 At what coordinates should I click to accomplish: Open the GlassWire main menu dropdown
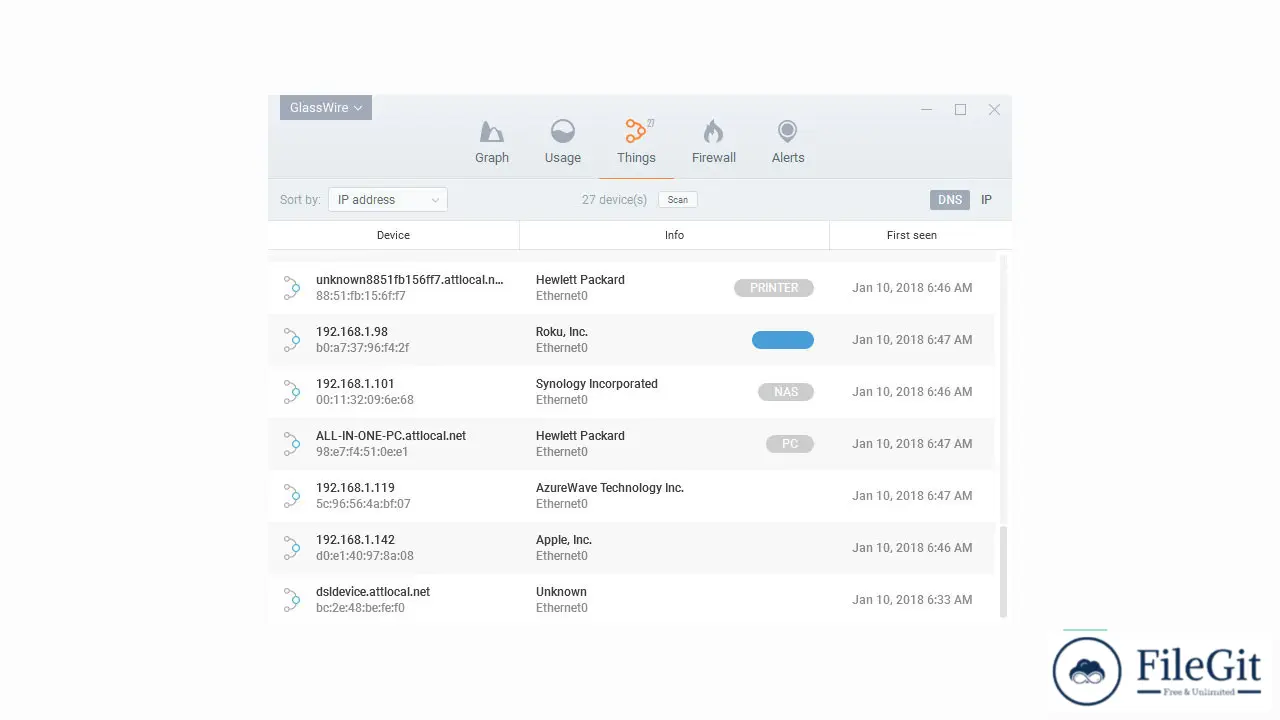326,107
